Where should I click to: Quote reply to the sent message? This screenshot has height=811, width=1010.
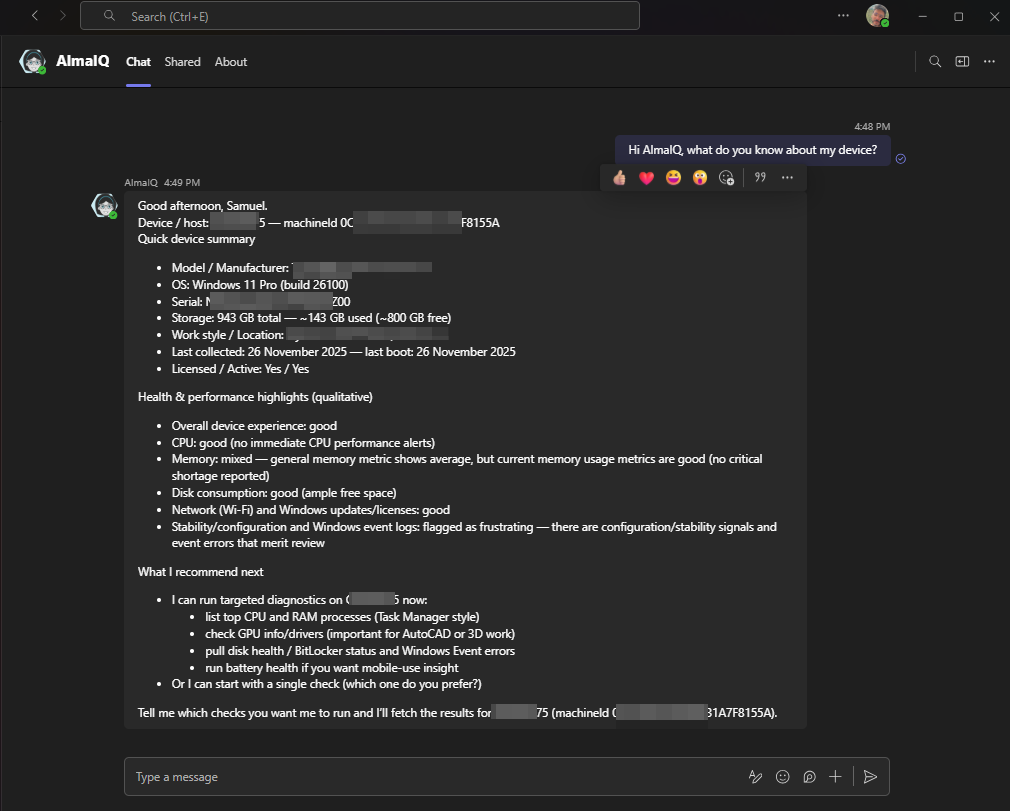(760, 178)
